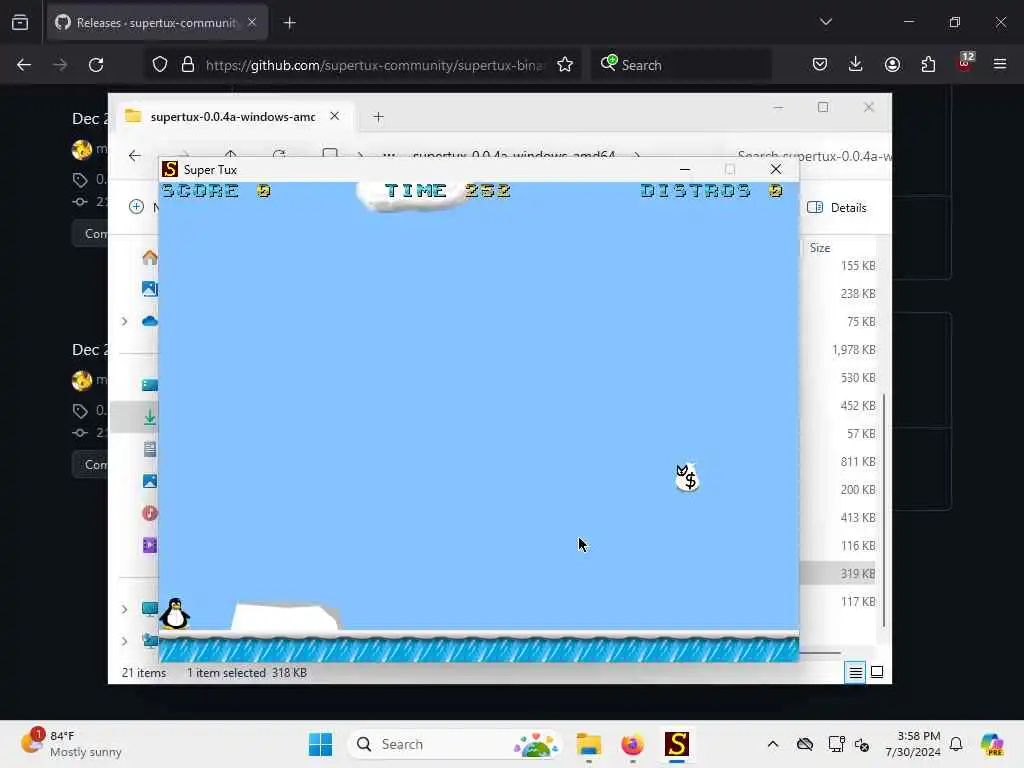Expand the This PC tree node
This screenshot has height=768, width=1024.
click(x=125, y=609)
